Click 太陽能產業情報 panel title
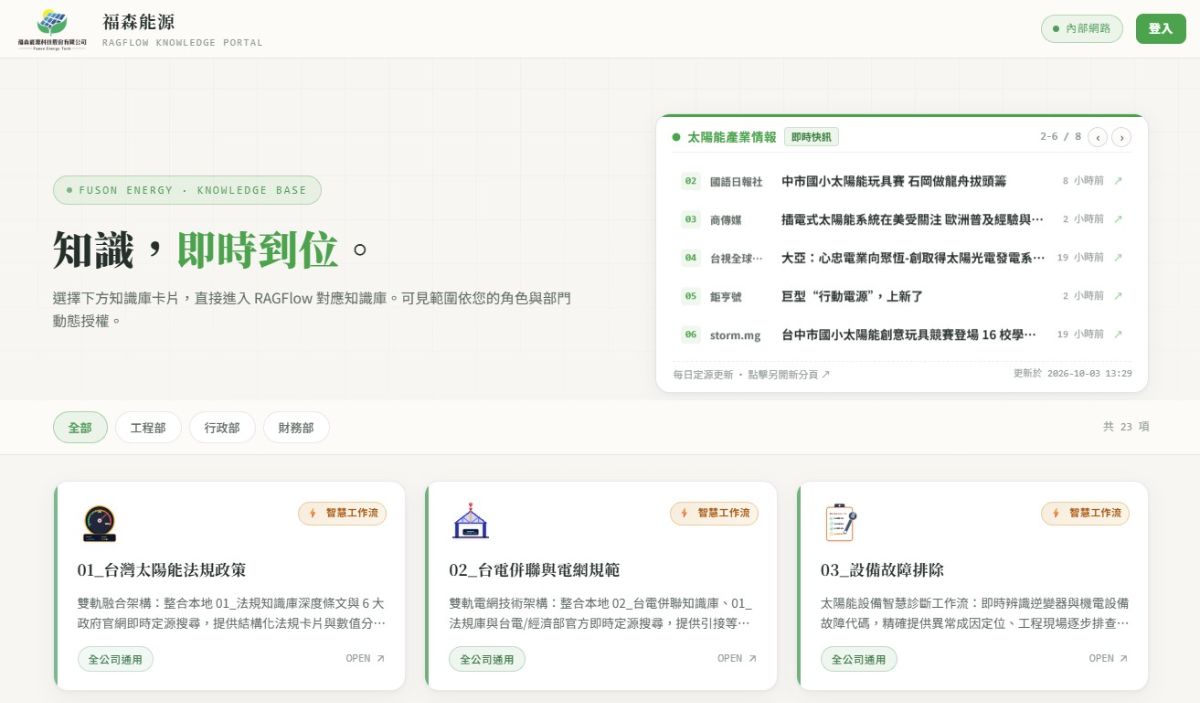1200x703 pixels. pos(732,137)
